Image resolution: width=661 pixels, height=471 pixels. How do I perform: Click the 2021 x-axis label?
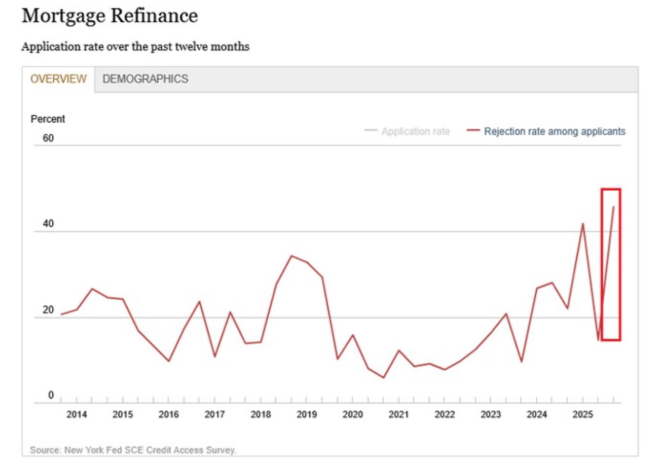pyautogui.click(x=398, y=414)
